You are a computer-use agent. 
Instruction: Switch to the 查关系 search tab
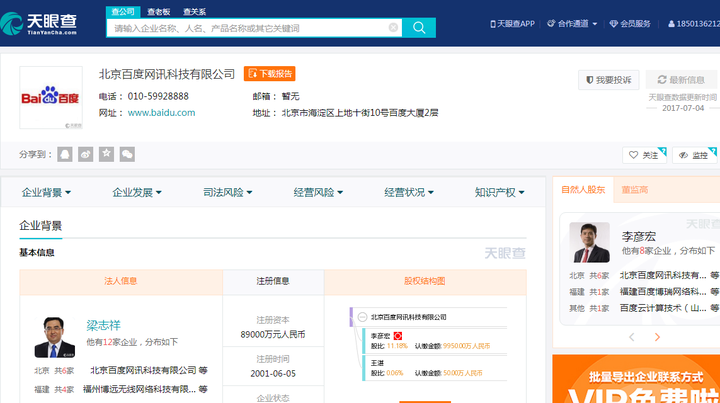pos(194,12)
